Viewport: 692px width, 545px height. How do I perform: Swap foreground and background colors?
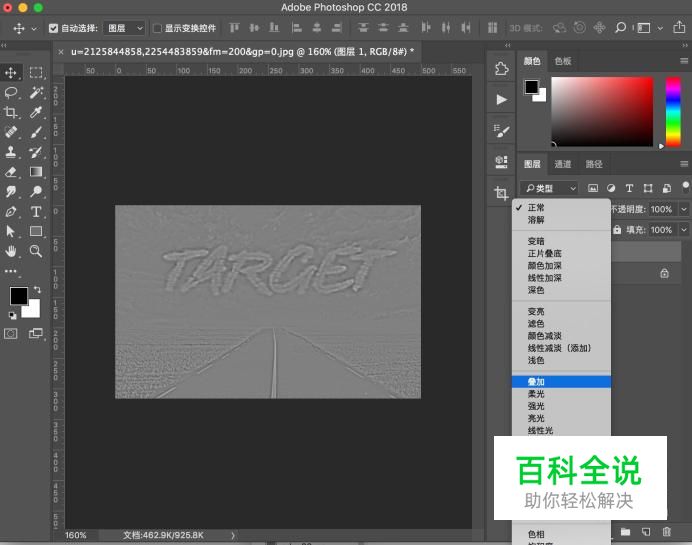point(38,289)
